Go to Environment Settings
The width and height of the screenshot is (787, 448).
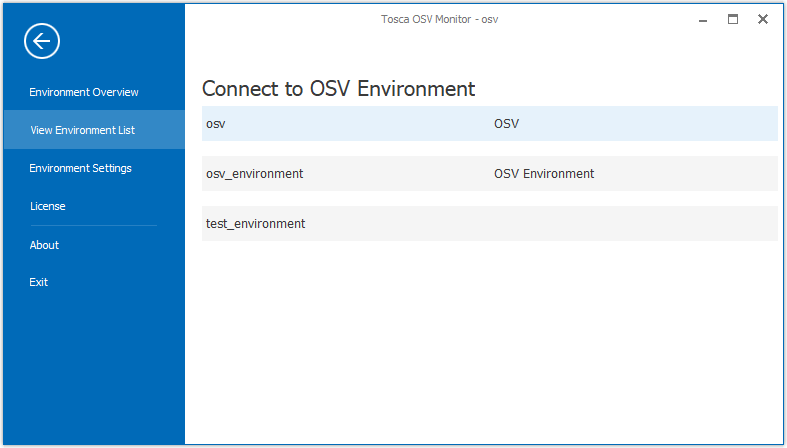80,168
